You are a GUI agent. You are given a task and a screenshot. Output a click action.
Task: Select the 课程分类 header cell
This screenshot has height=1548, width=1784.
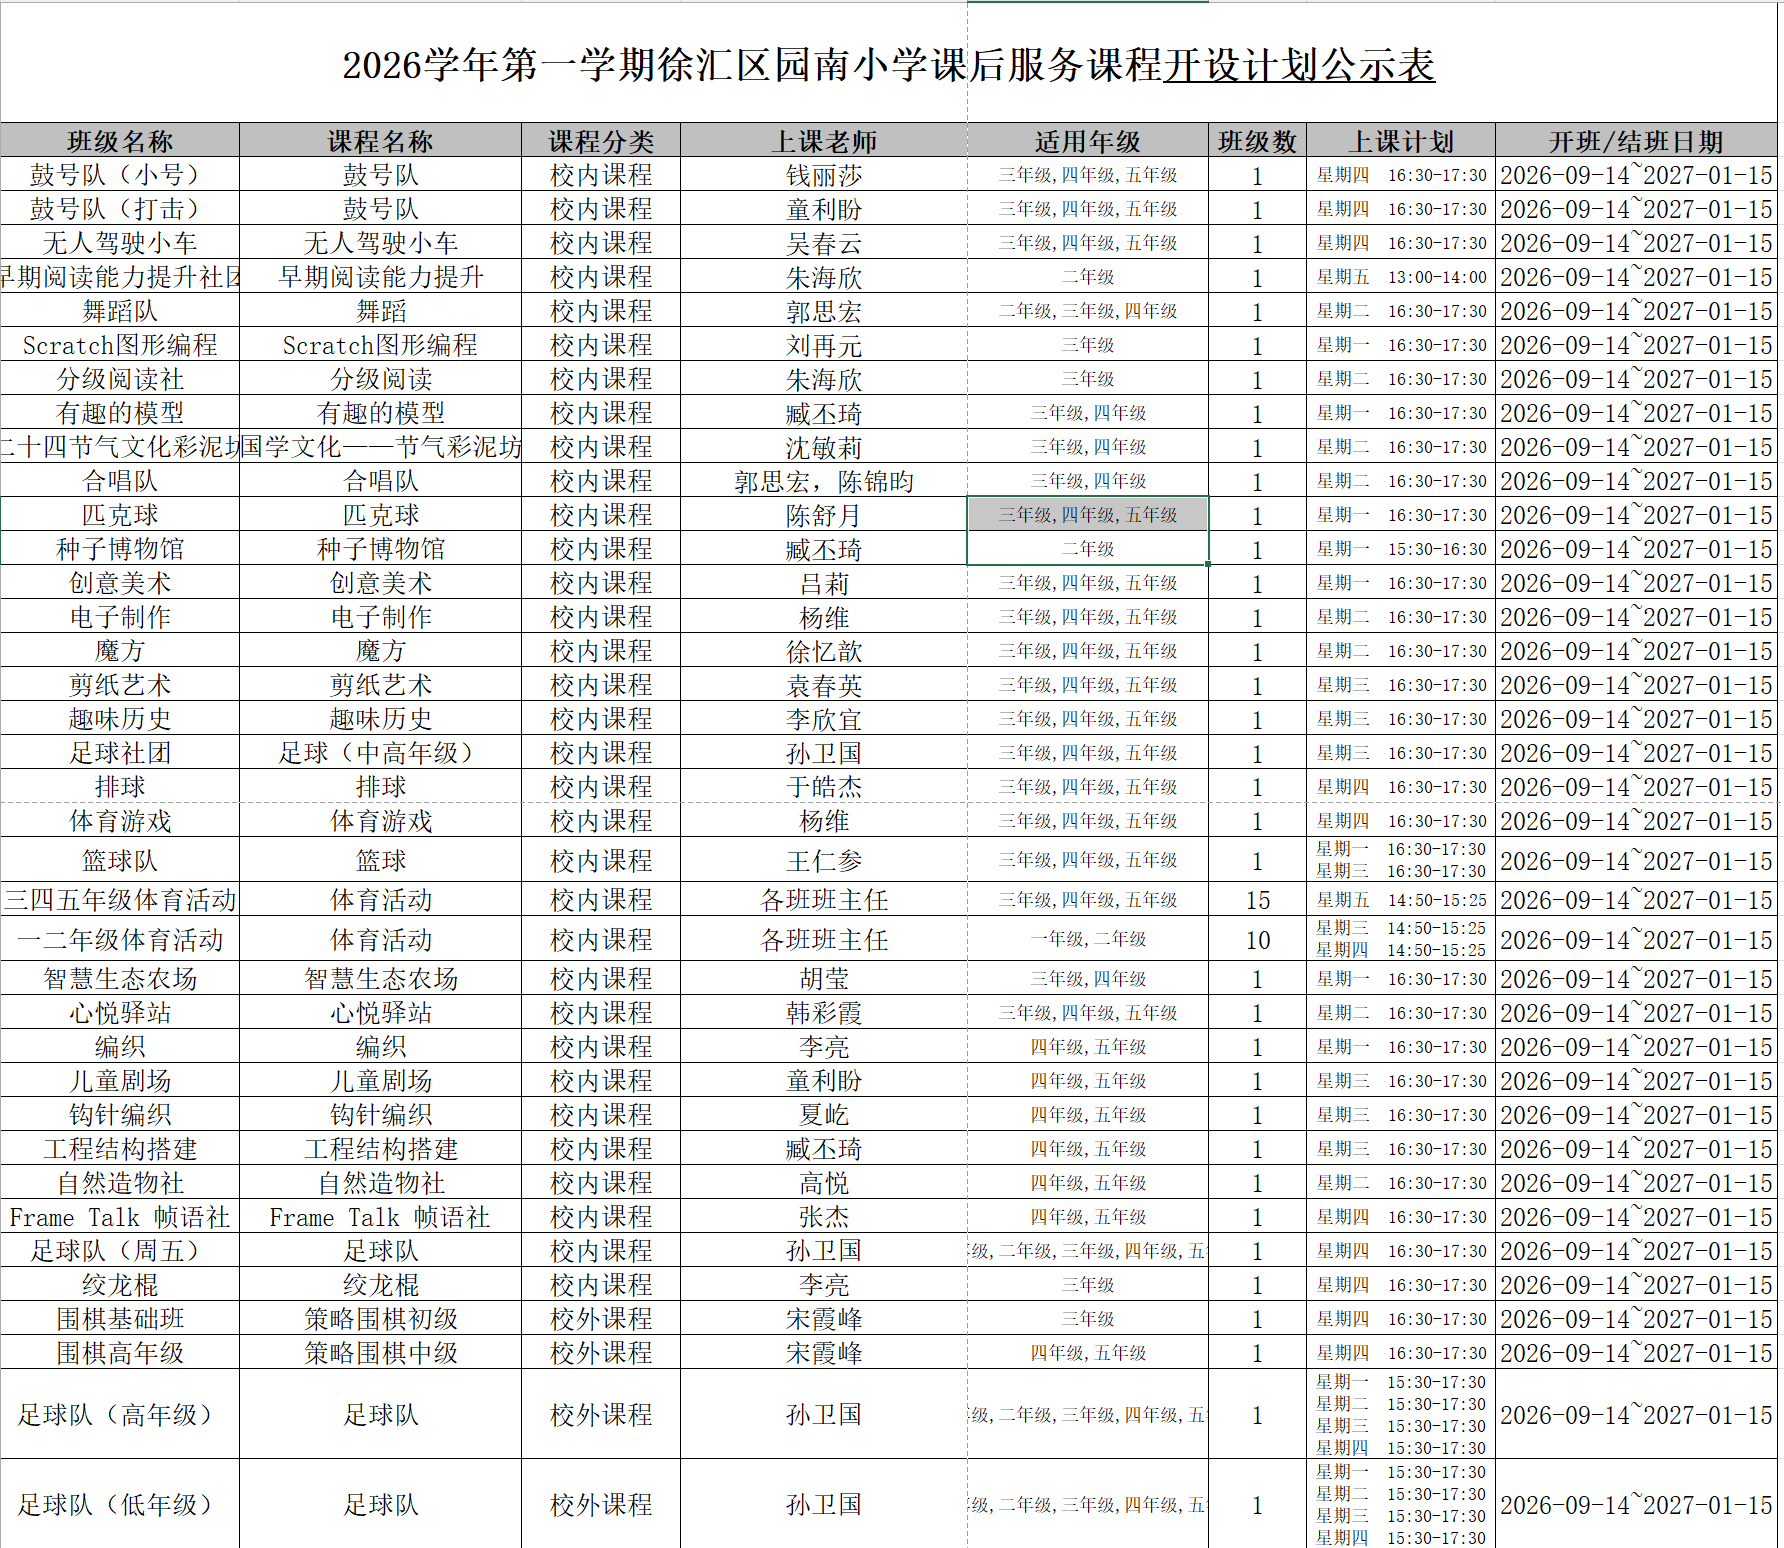[601, 141]
